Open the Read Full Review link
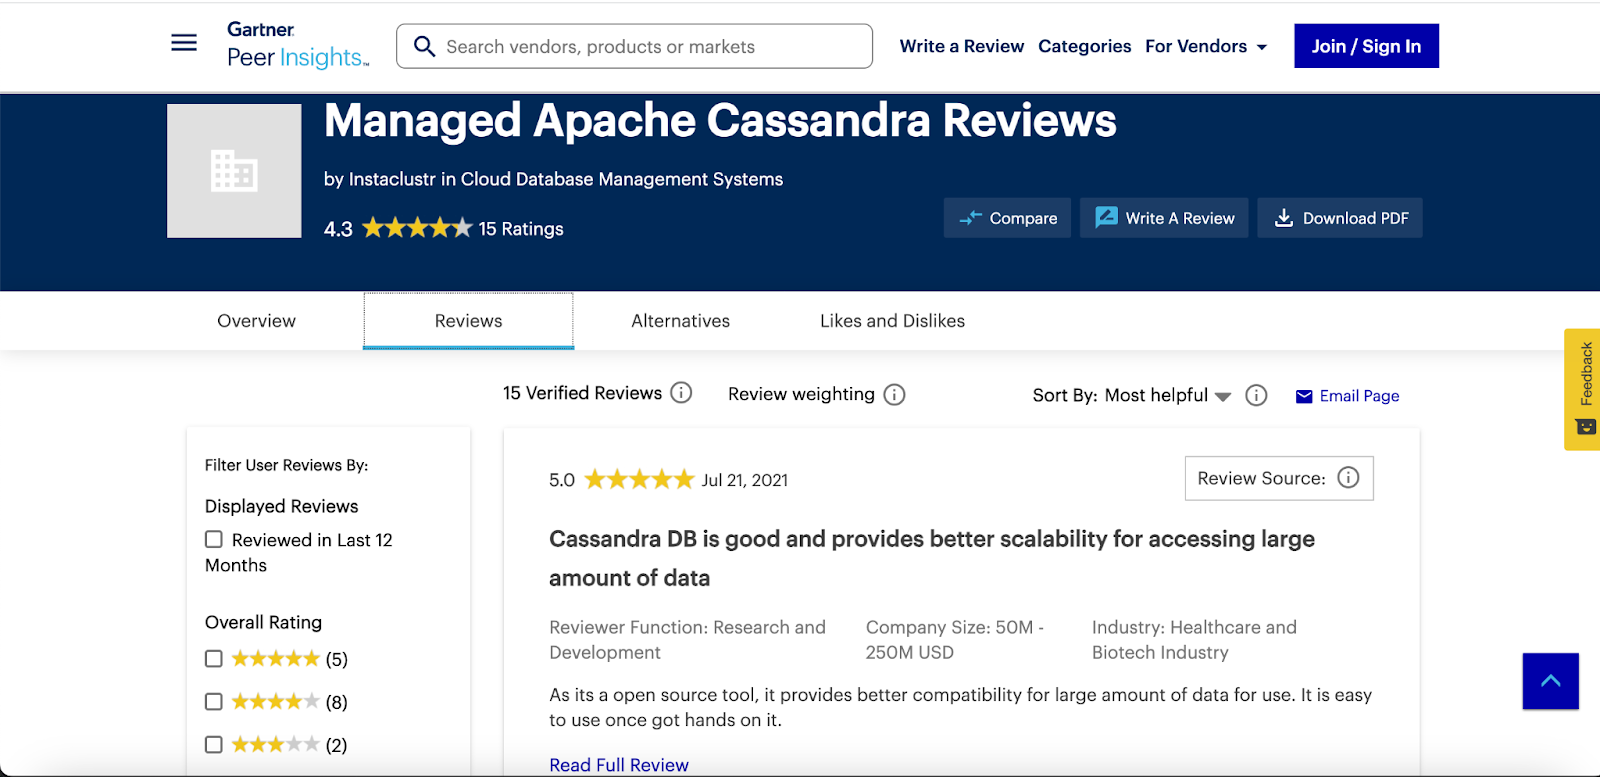Image resolution: width=1600 pixels, height=777 pixels. click(x=619, y=765)
